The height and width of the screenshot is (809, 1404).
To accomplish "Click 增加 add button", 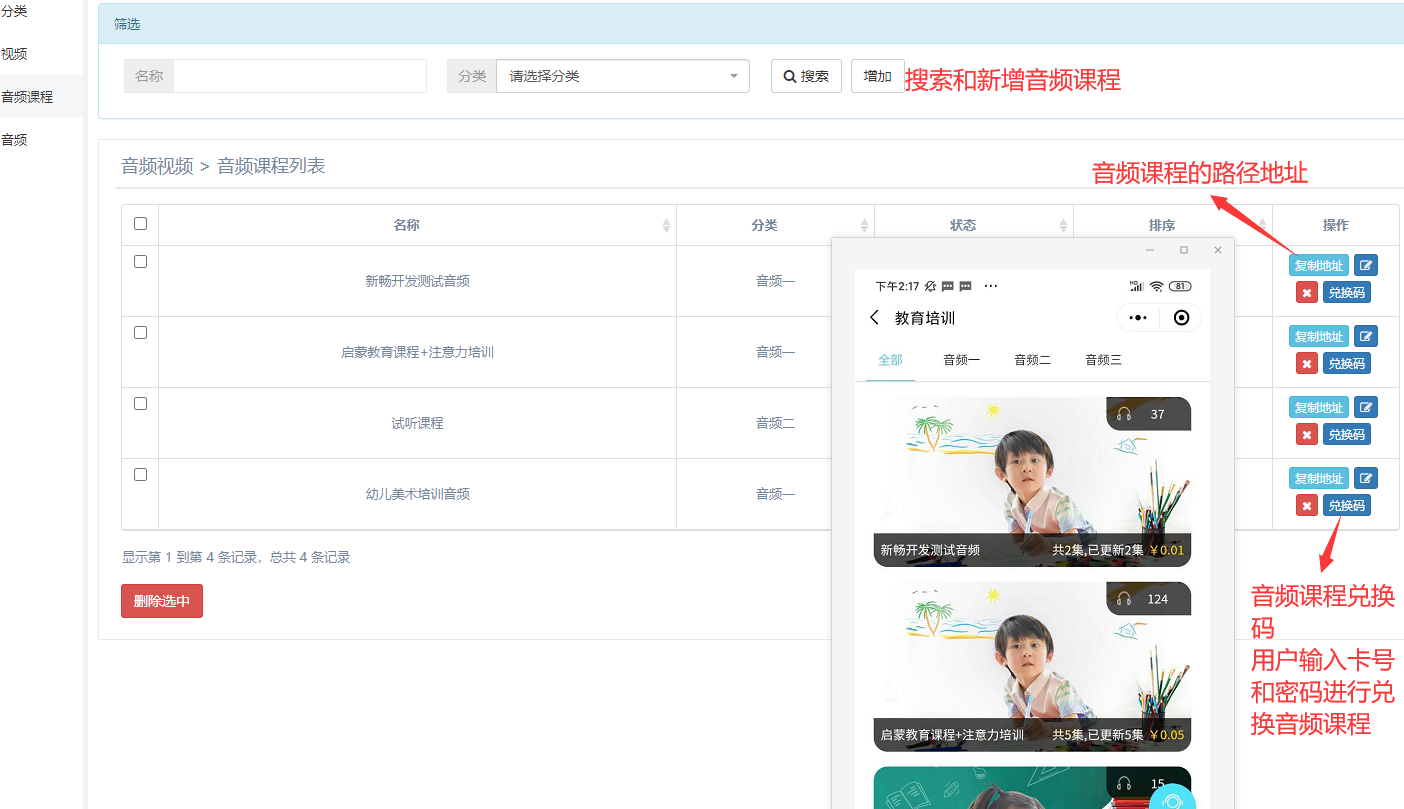I will pos(877,76).
